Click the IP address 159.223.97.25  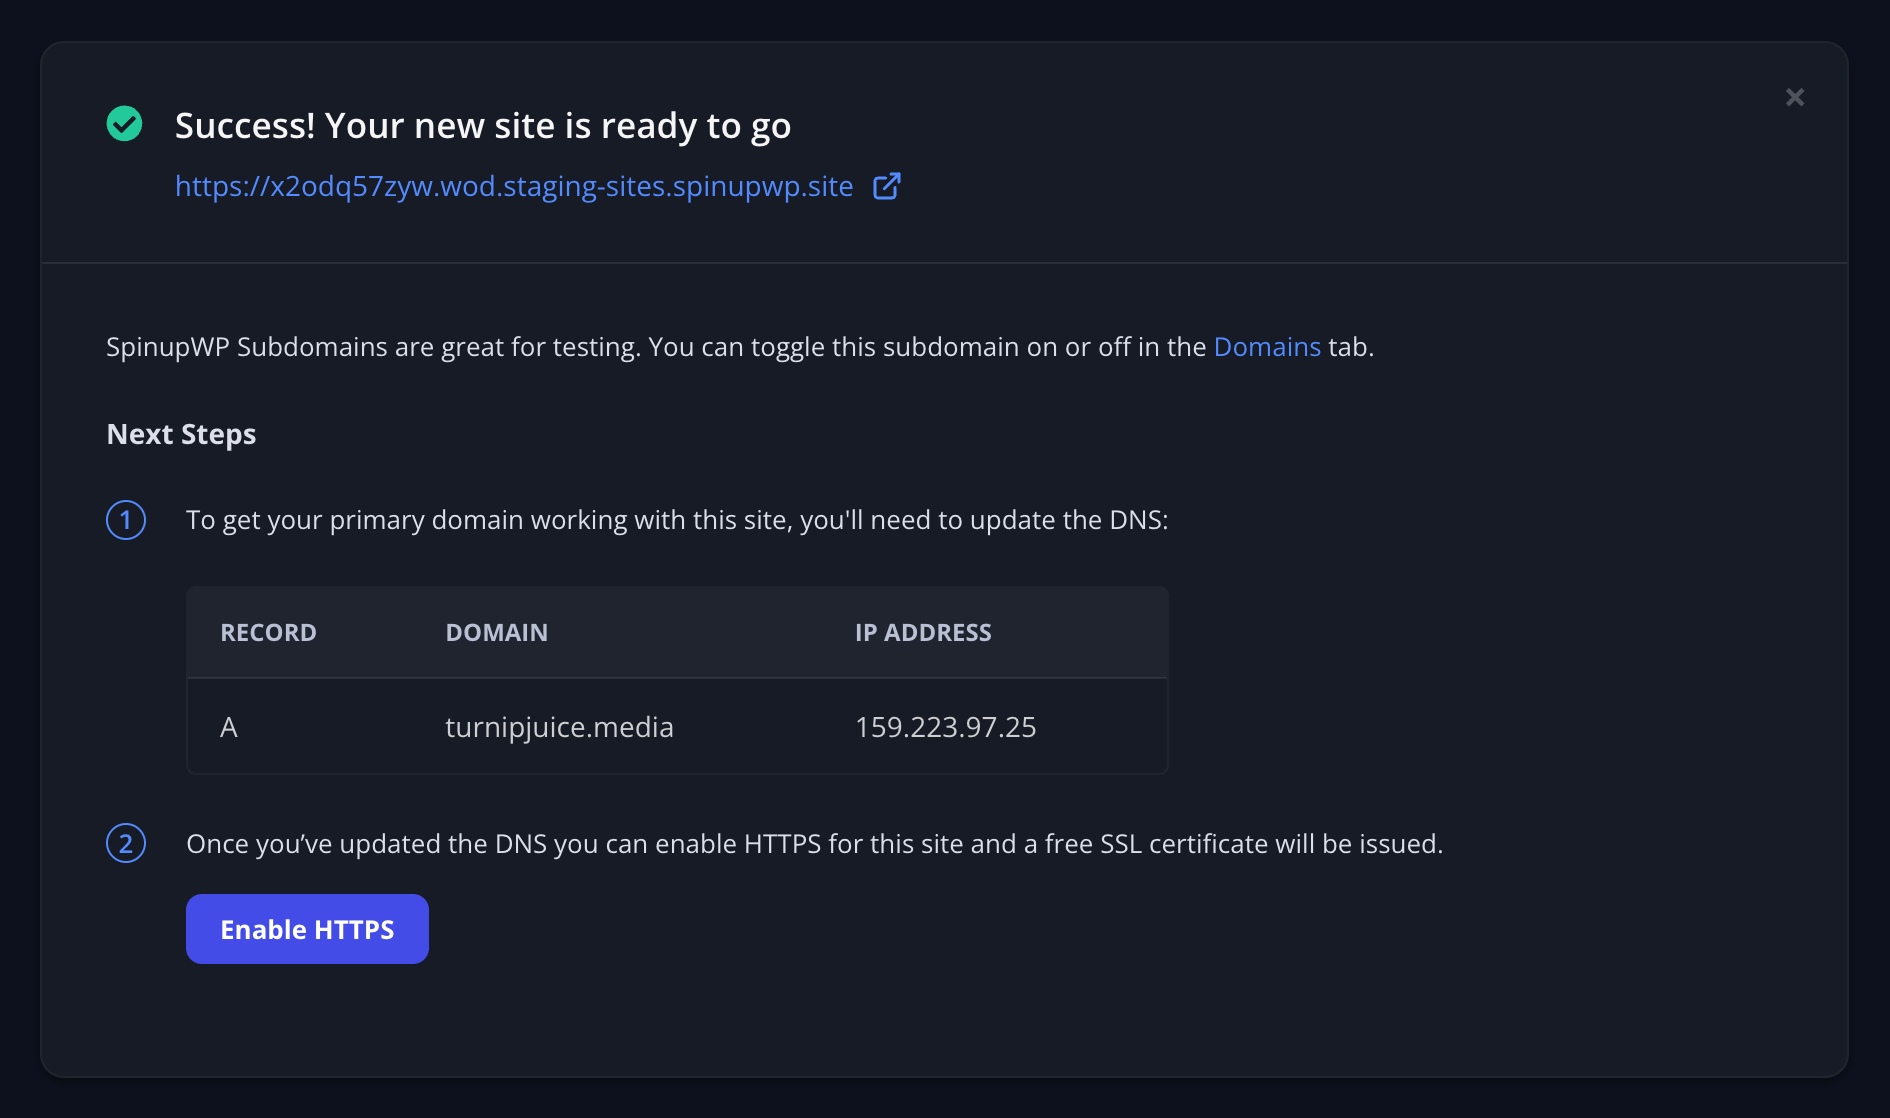pos(945,727)
